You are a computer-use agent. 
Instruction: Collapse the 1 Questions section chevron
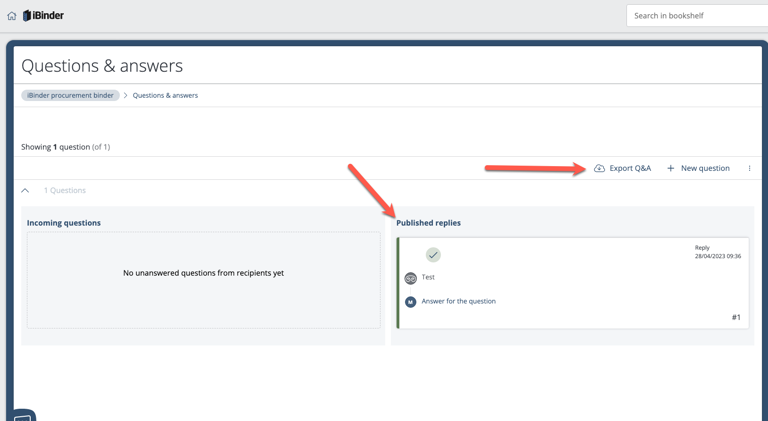tap(25, 190)
